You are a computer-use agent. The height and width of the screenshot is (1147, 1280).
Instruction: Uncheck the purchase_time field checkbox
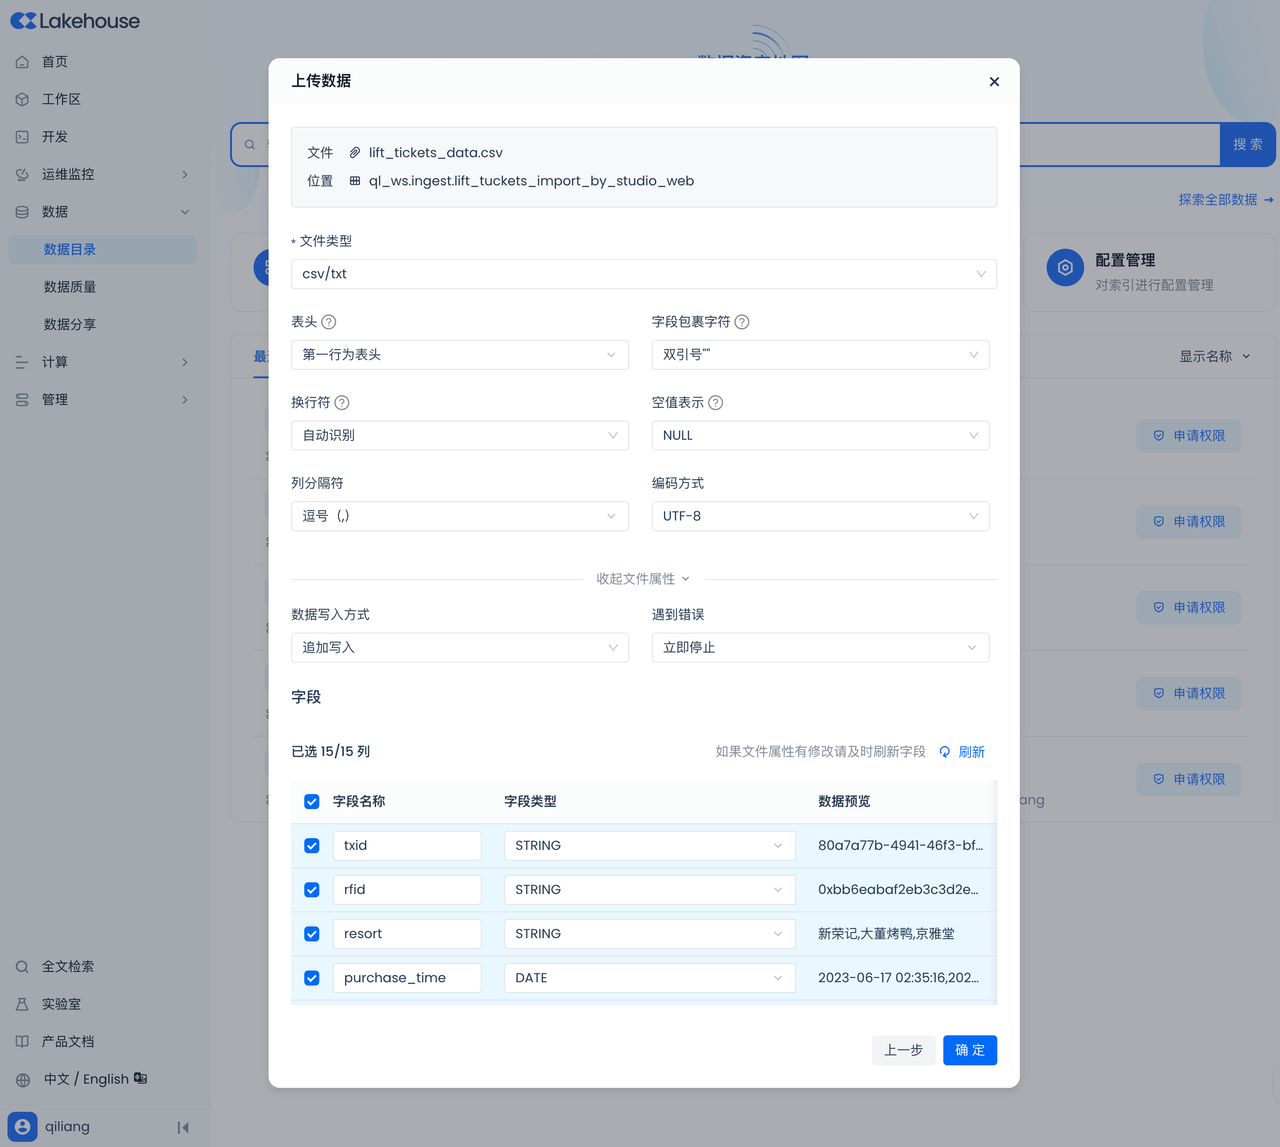tap(312, 978)
